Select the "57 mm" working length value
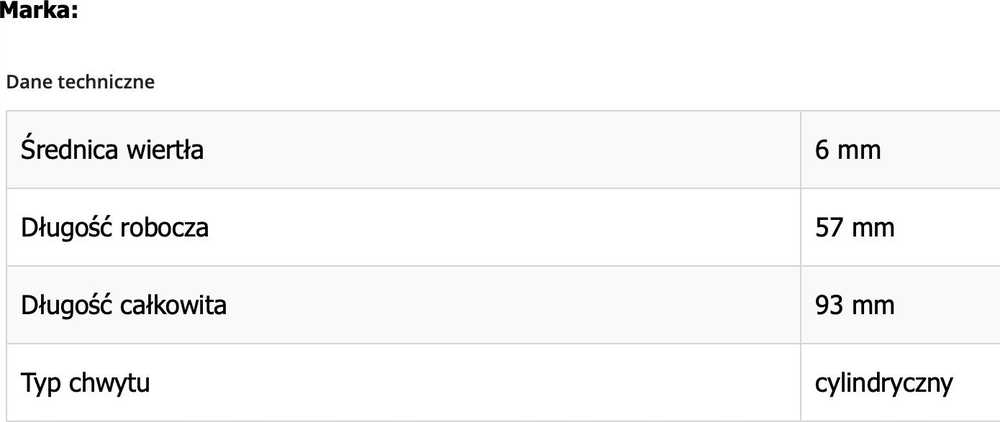The height and width of the screenshot is (422, 1000). (855, 228)
